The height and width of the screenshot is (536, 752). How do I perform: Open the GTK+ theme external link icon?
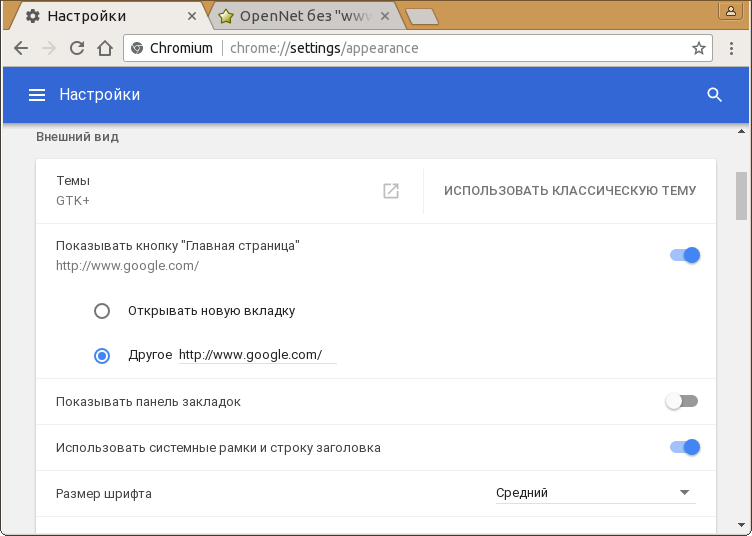tap(391, 191)
